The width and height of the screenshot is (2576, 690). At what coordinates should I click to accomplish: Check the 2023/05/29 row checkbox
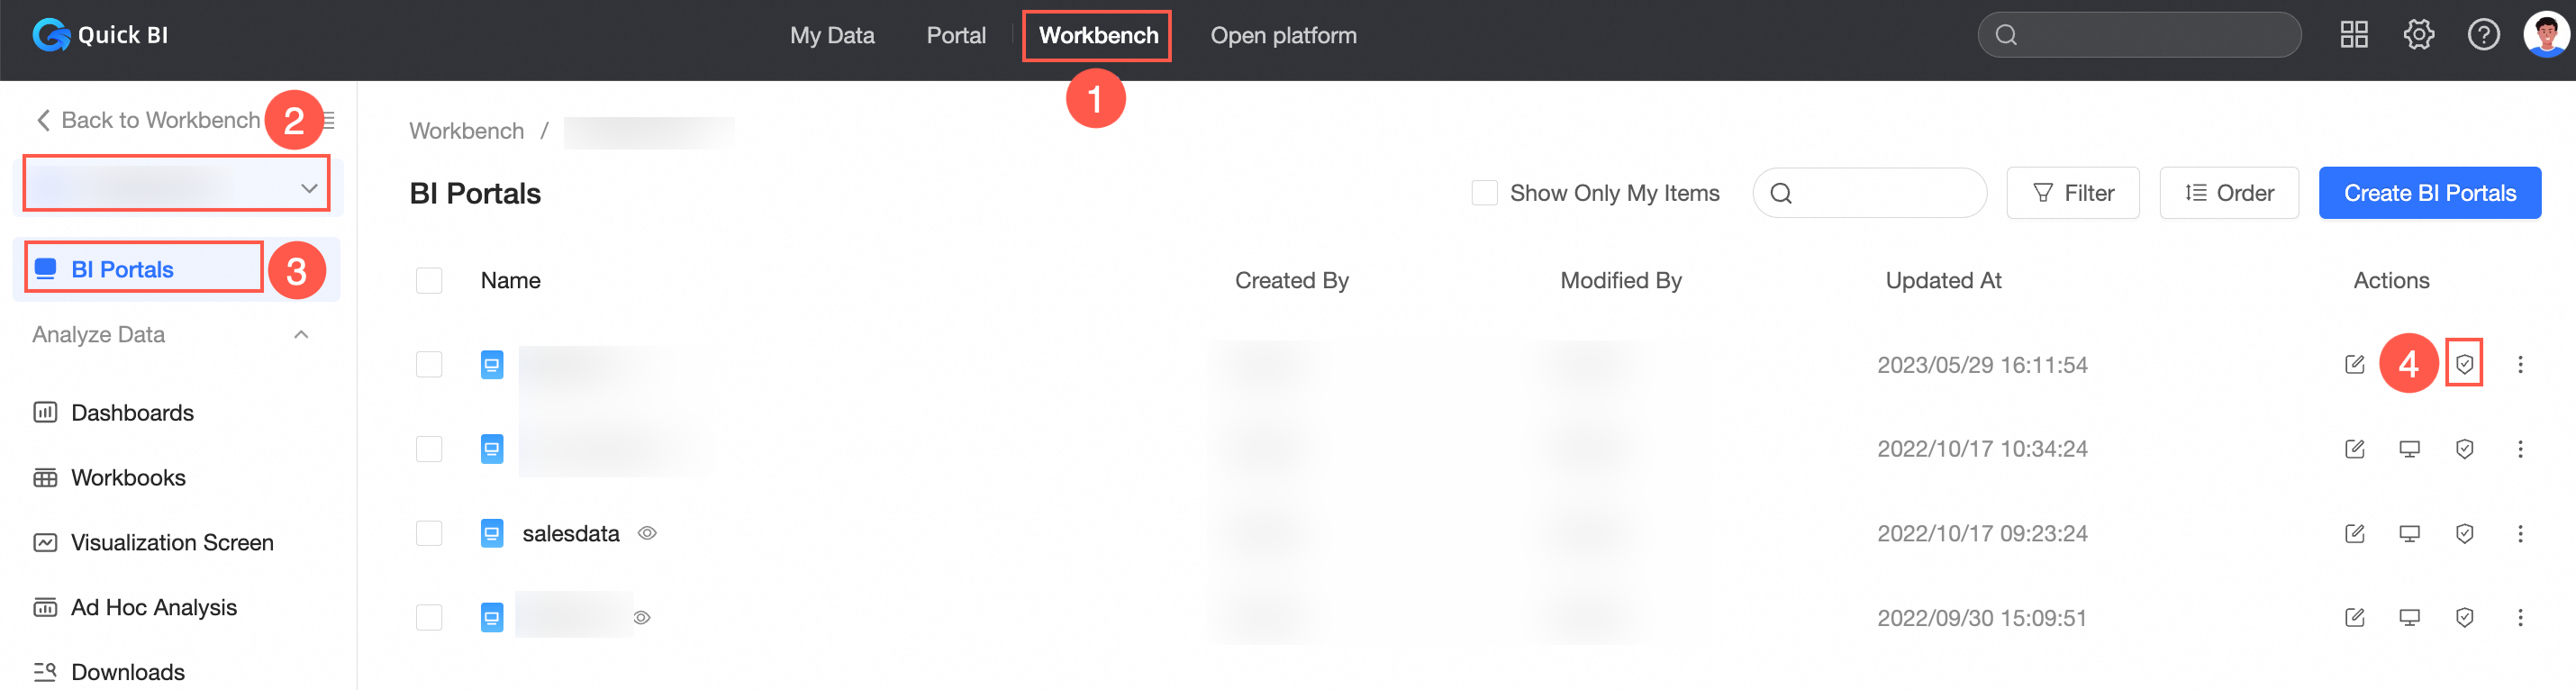pos(429,365)
